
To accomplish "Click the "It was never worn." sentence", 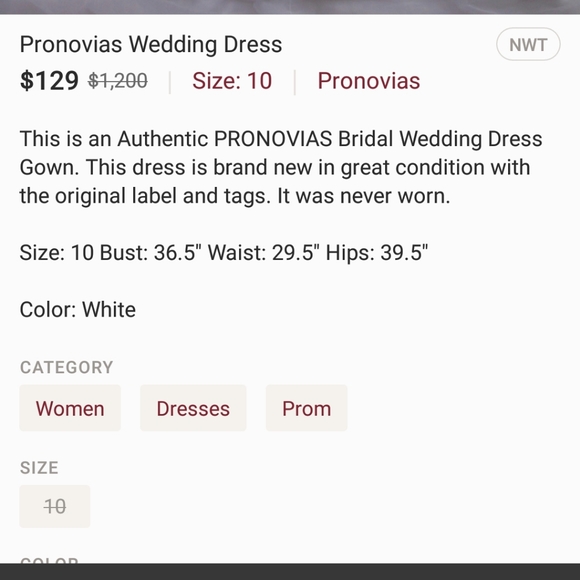I will pos(364,196).
